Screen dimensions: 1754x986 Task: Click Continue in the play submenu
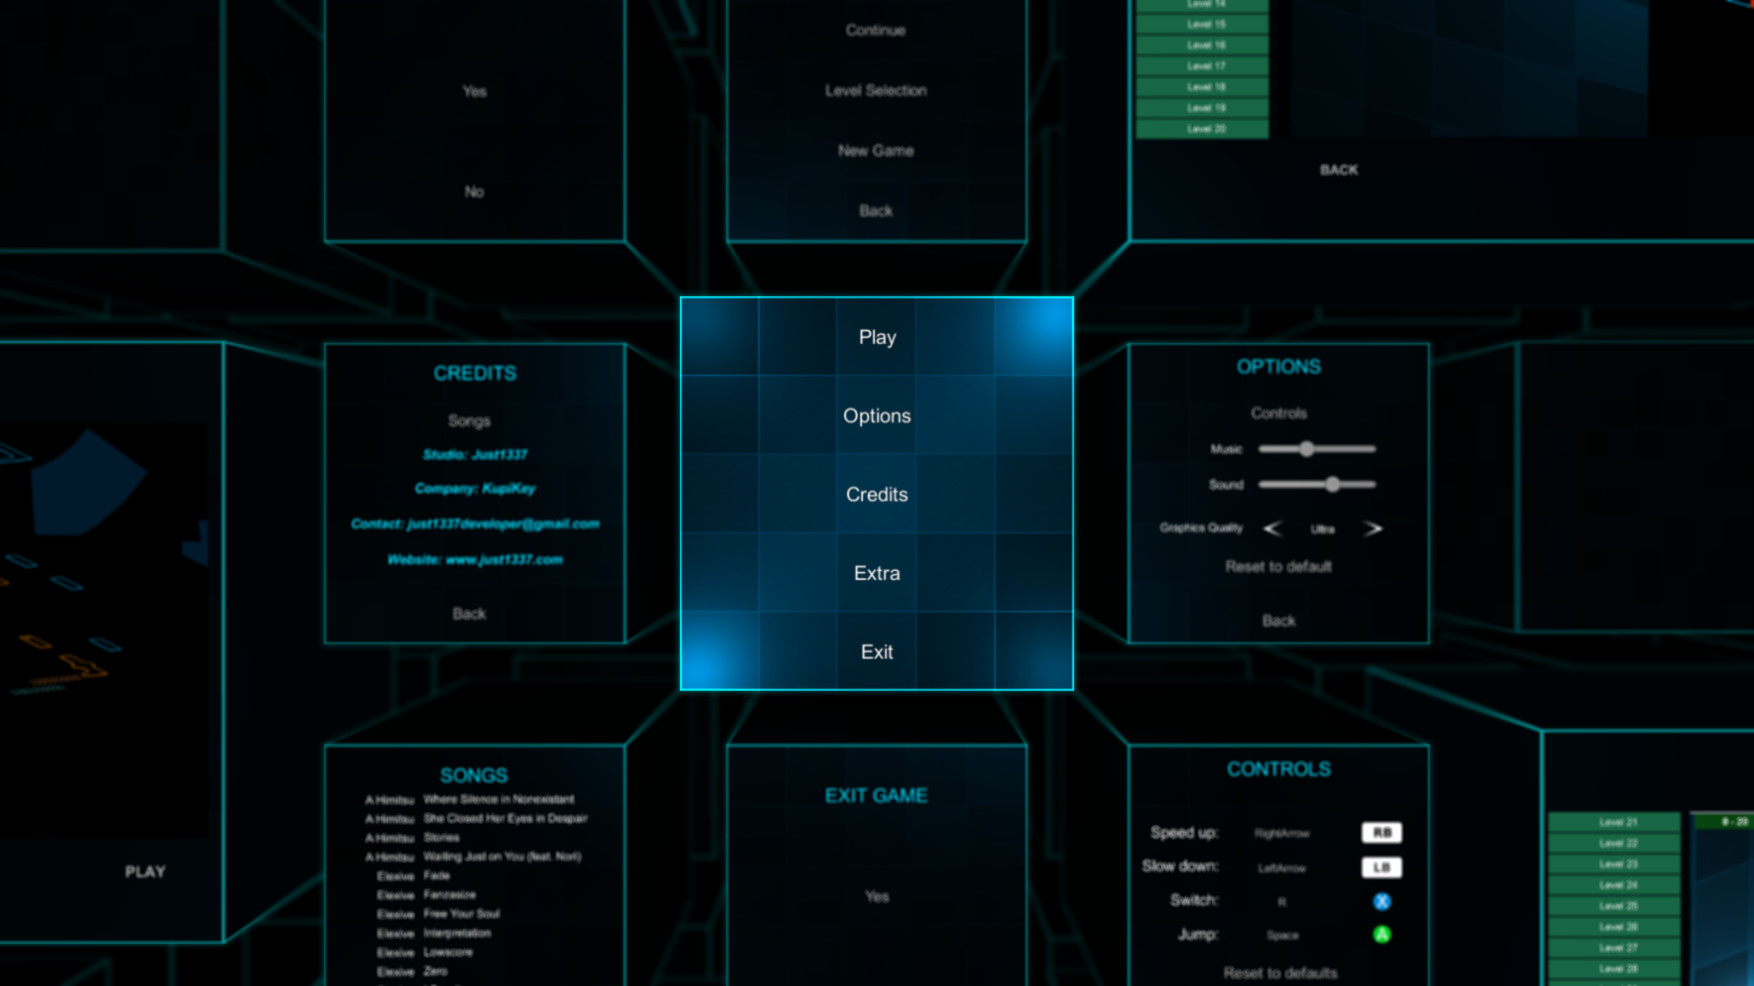(875, 30)
